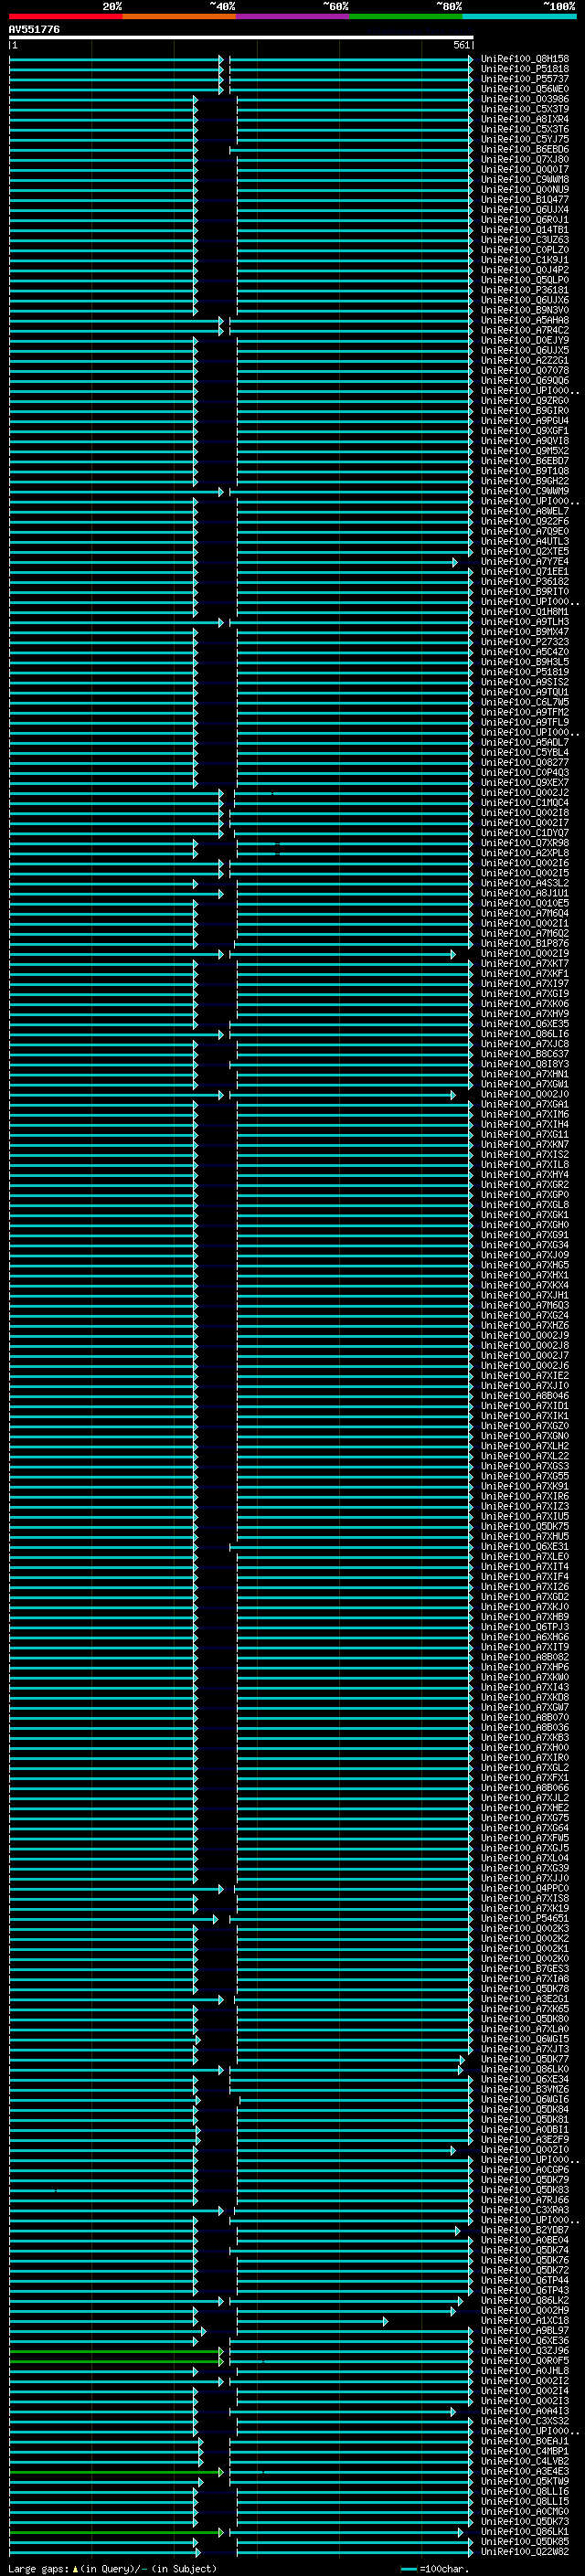Open hit UniRef100_Q56WE0
This screenshot has height=2576, width=585.
525,89
